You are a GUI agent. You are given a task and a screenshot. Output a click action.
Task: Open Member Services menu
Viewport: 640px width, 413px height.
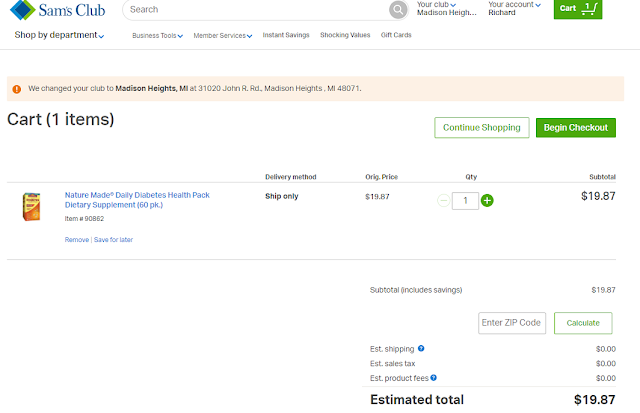pyautogui.click(x=222, y=35)
